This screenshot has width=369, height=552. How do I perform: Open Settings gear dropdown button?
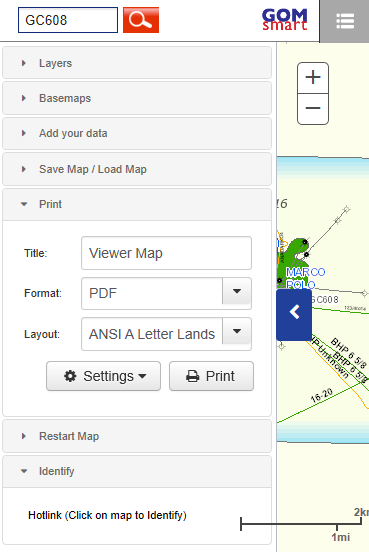(x=104, y=376)
